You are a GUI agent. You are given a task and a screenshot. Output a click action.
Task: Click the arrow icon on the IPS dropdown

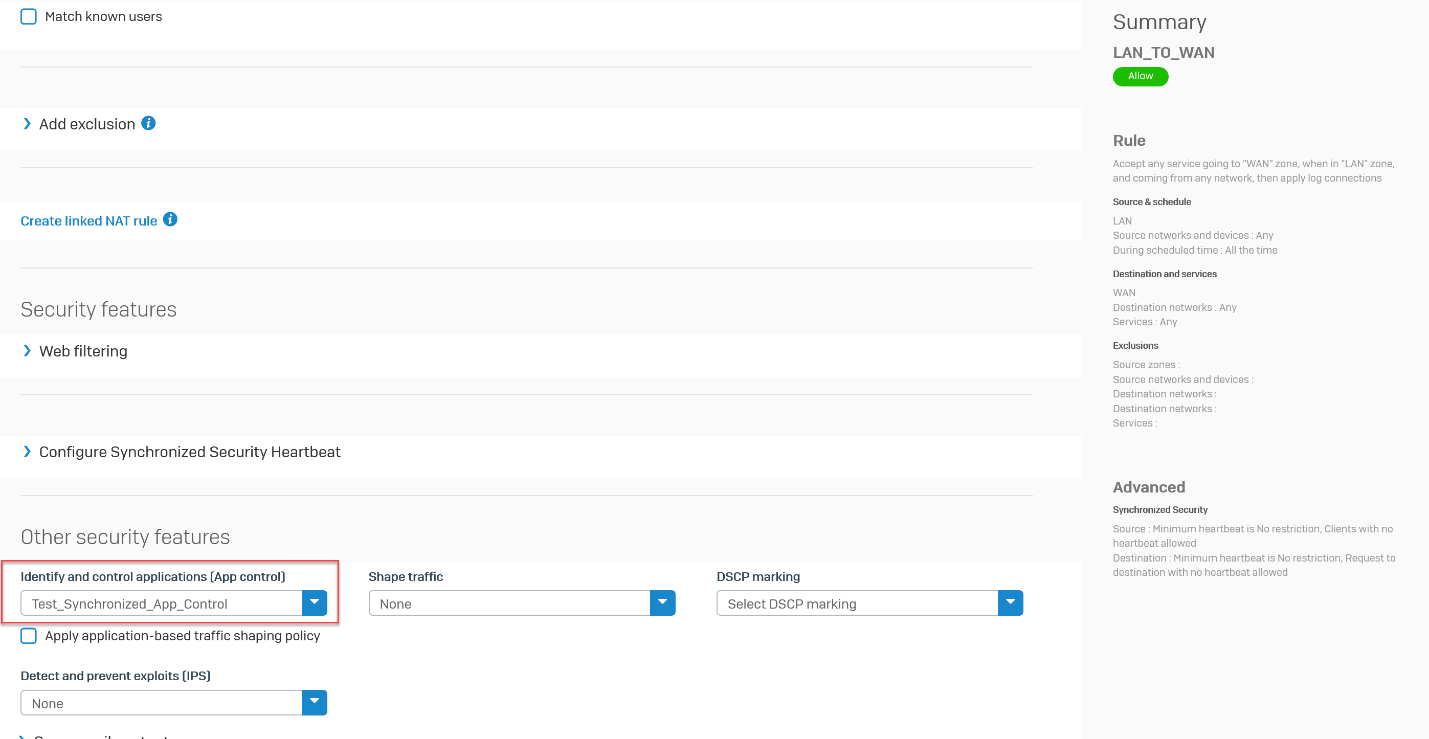(314, 703)
